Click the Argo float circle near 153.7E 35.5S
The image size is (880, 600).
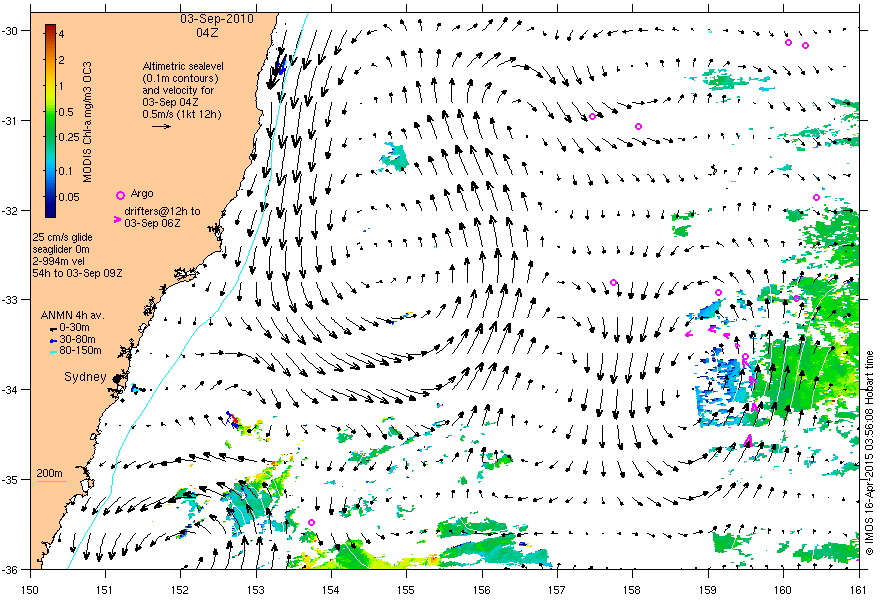coord(311,523)
